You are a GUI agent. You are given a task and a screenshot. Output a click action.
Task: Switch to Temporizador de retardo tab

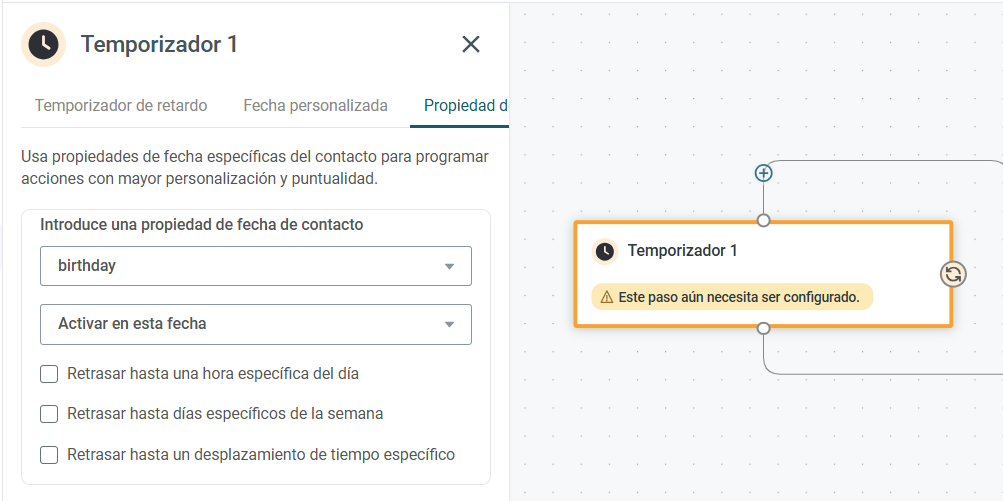pyautogui.click(x=121, y=106)
